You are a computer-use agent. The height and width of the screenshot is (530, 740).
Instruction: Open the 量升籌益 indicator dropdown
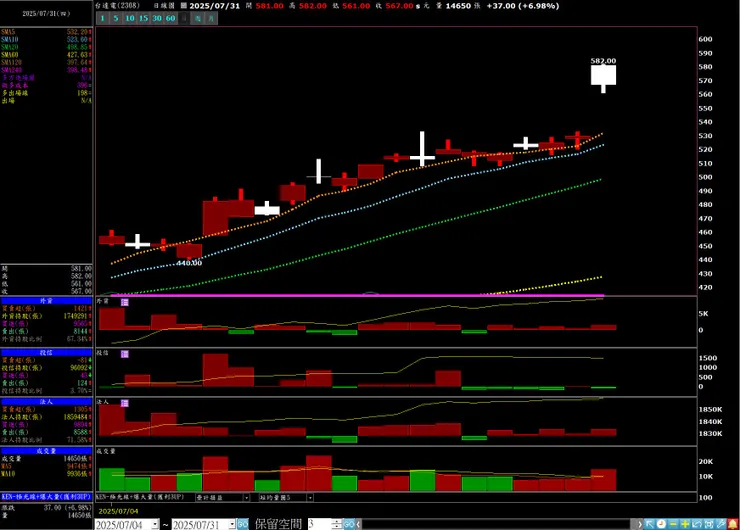[246, 497]
